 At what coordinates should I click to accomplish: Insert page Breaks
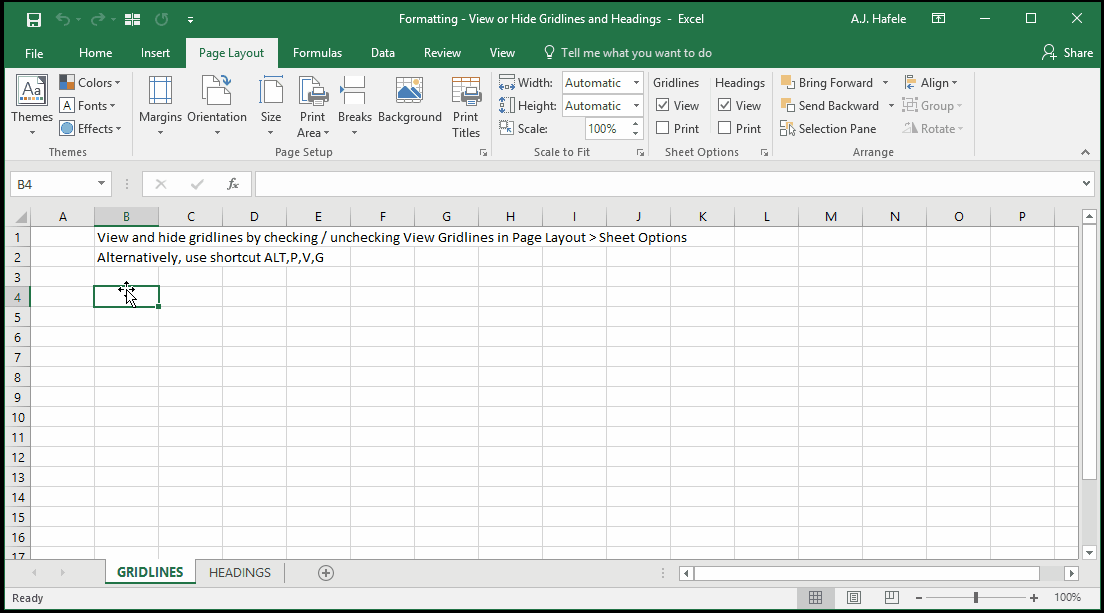point(354,106)
